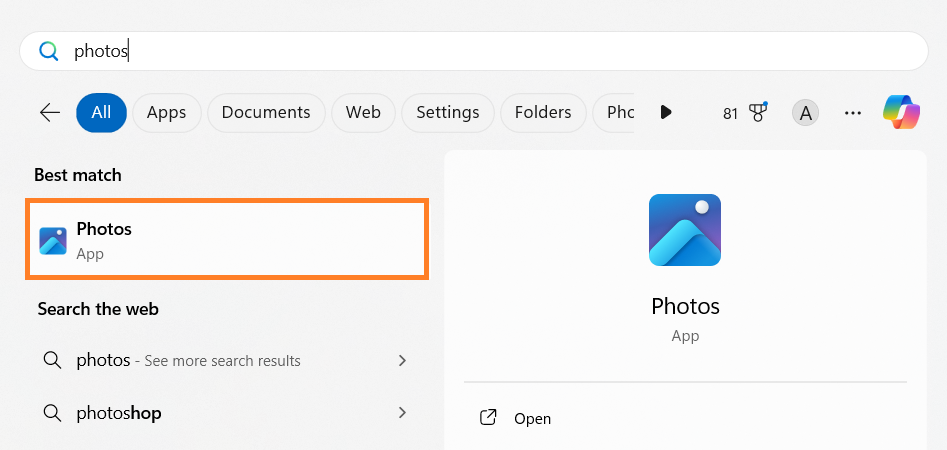
Task: Click the back arrow icon
Action: 50,113
